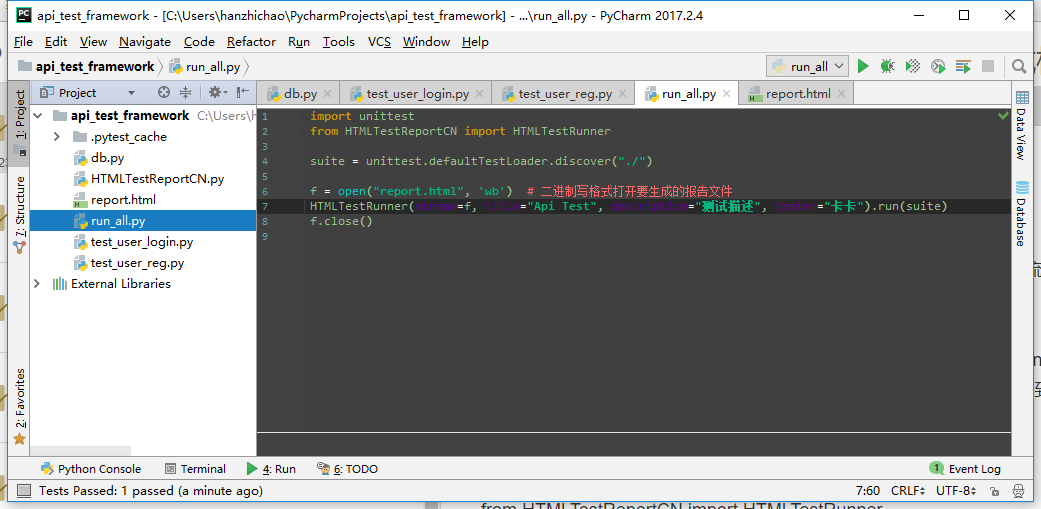Click Scroll from Source target icon
The width and height of the screenshot is (1041, 509).
(164, 92)
